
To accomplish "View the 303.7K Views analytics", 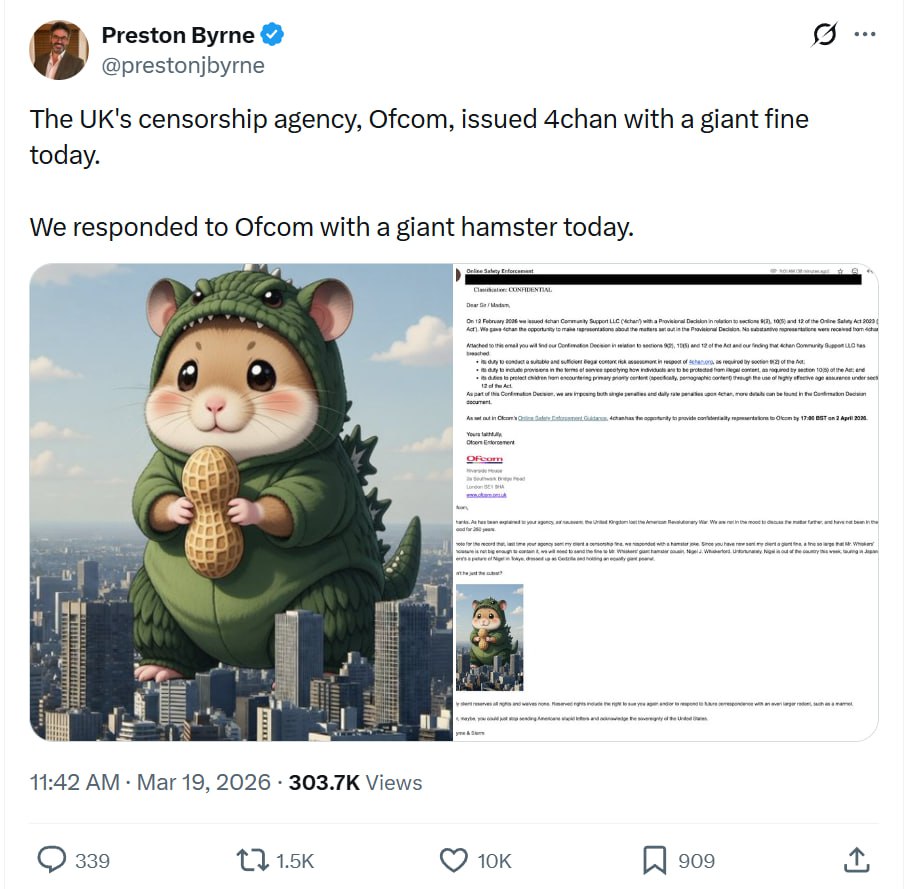I will tap(355, 782).
